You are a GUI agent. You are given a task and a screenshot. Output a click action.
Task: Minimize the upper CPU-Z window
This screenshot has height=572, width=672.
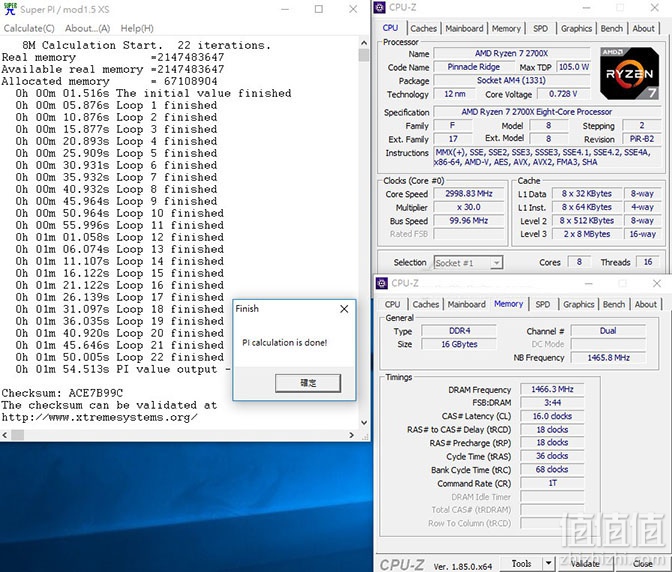(x=586, y=7)
